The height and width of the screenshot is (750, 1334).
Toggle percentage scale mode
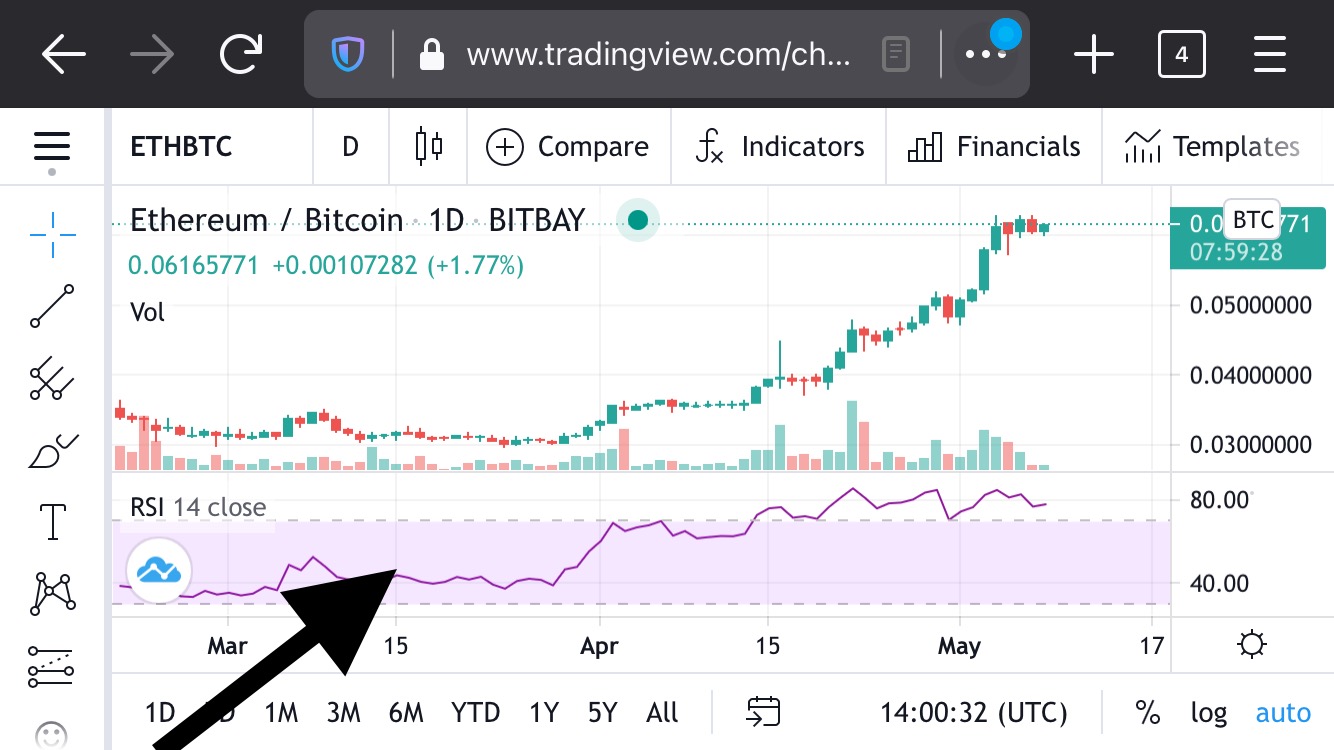point(1147,712)
